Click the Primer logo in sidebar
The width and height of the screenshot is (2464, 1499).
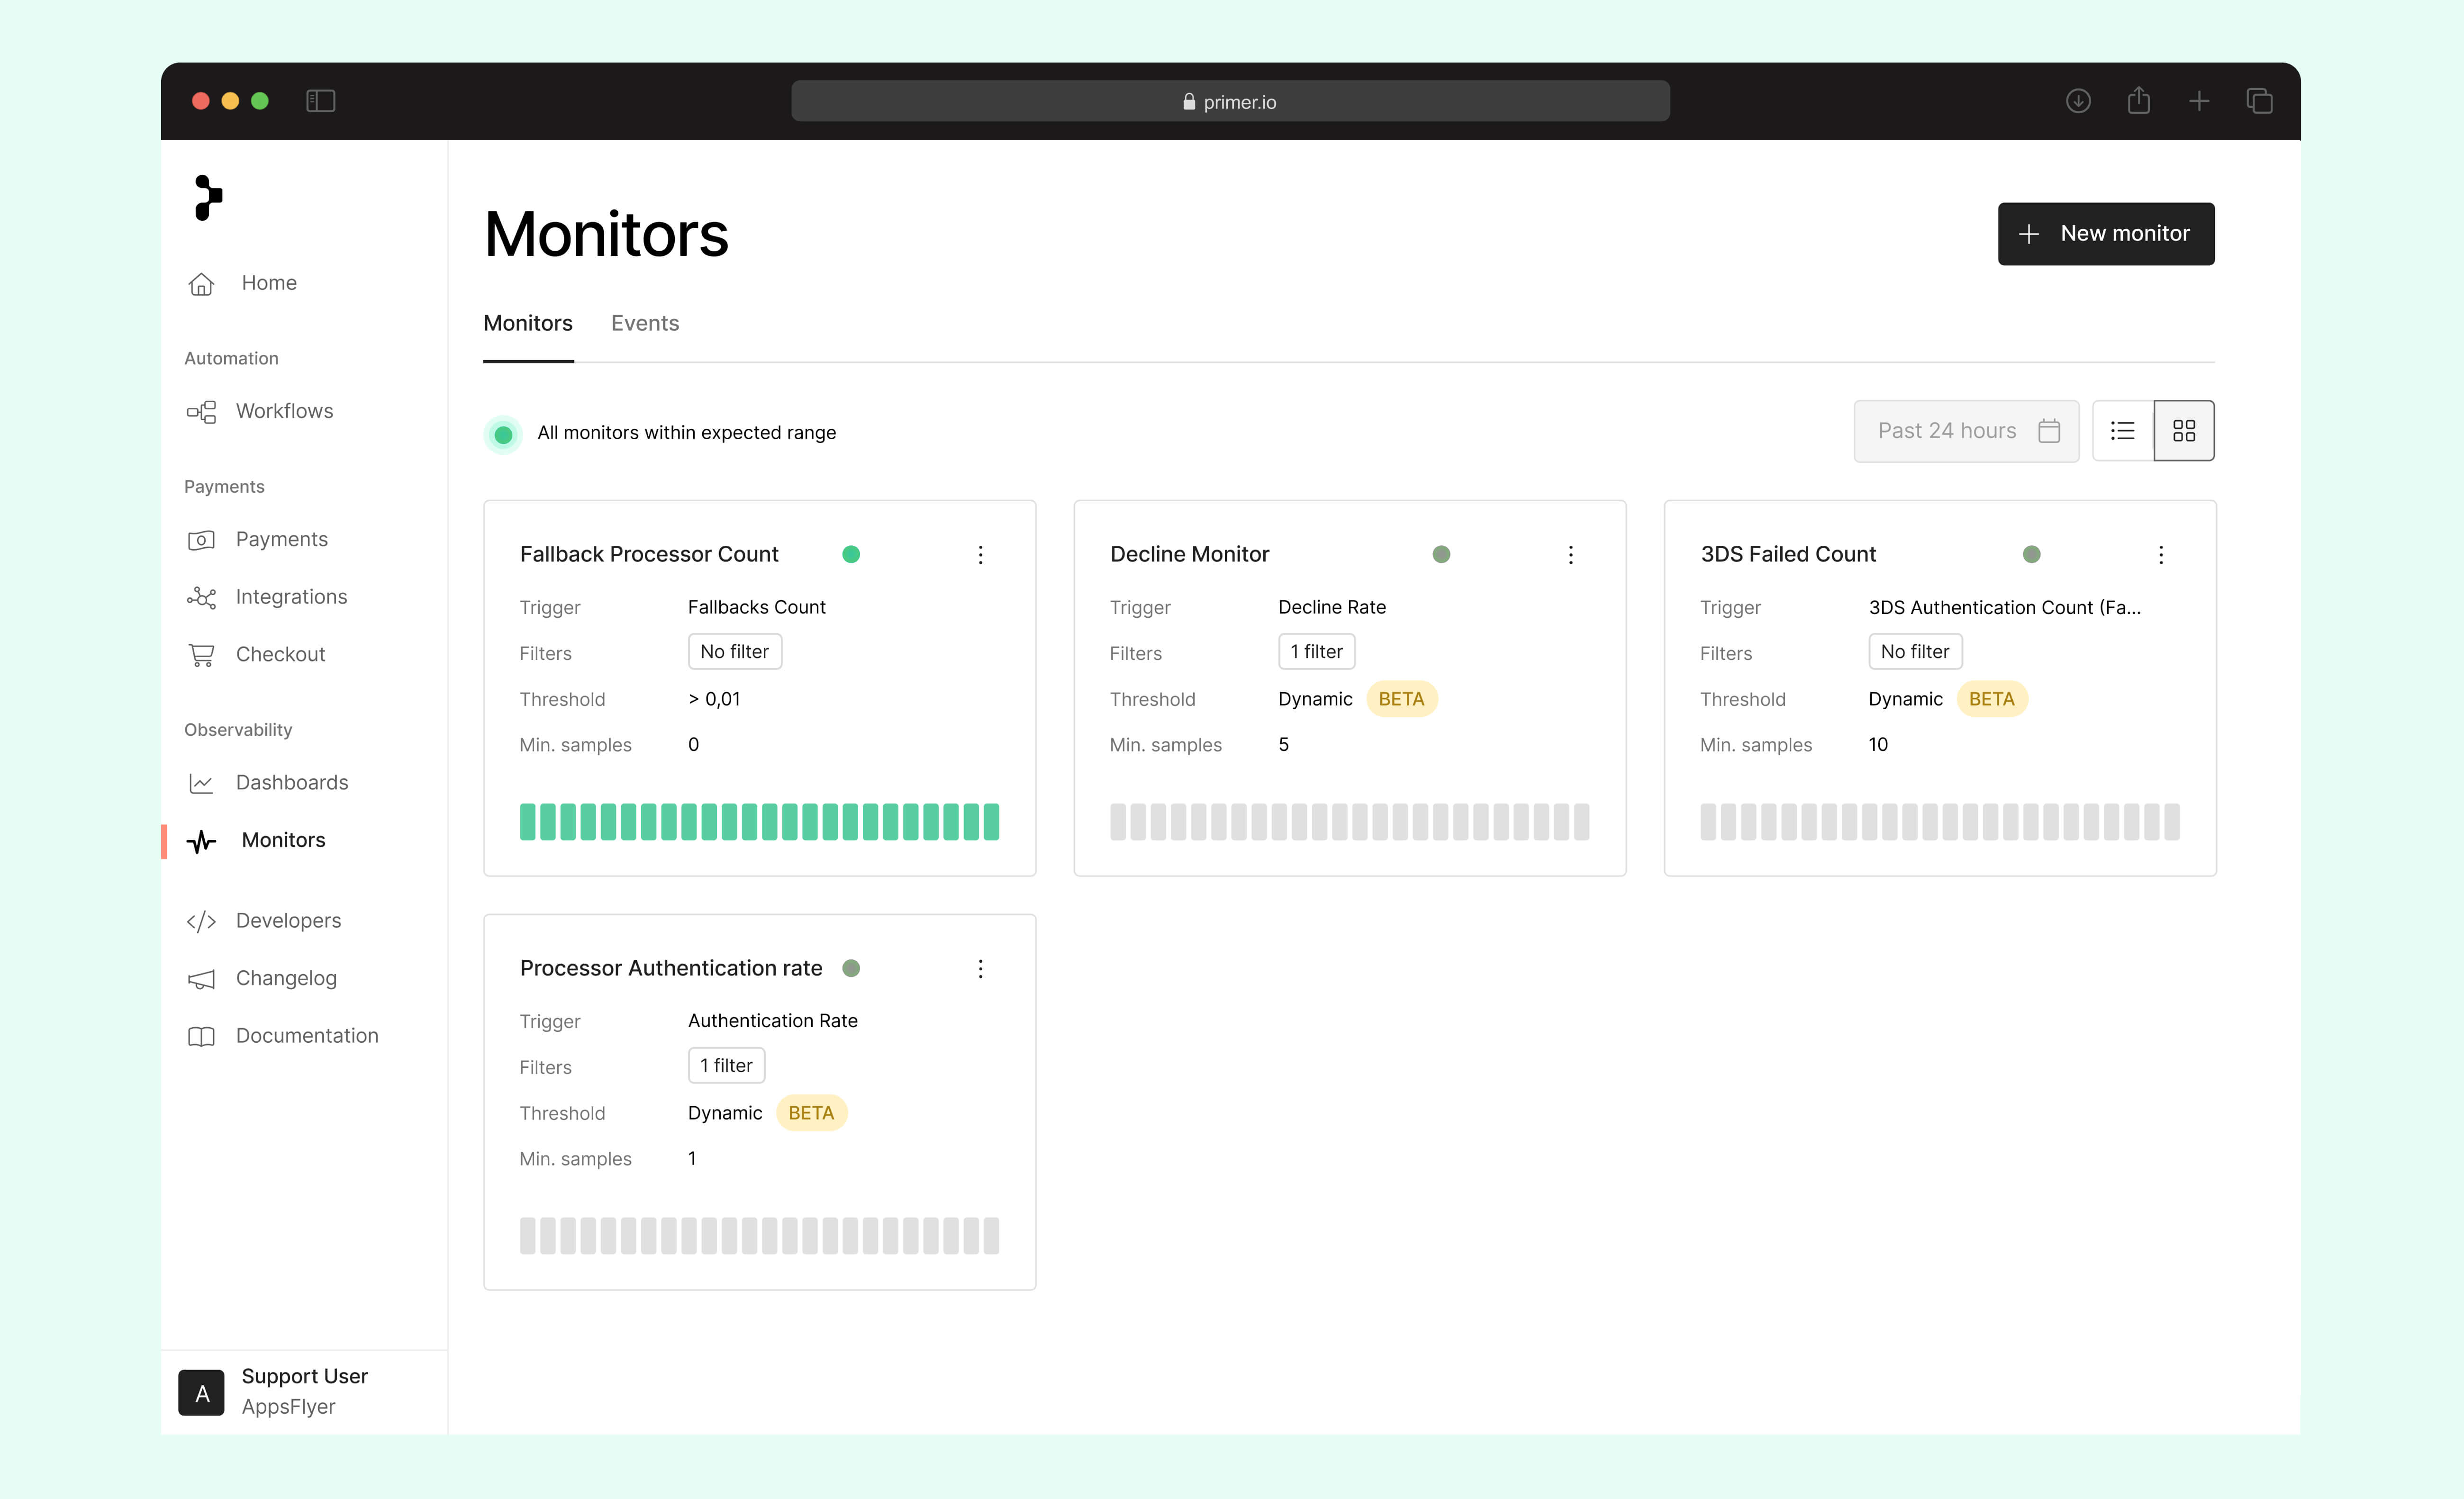click(208, 197)
